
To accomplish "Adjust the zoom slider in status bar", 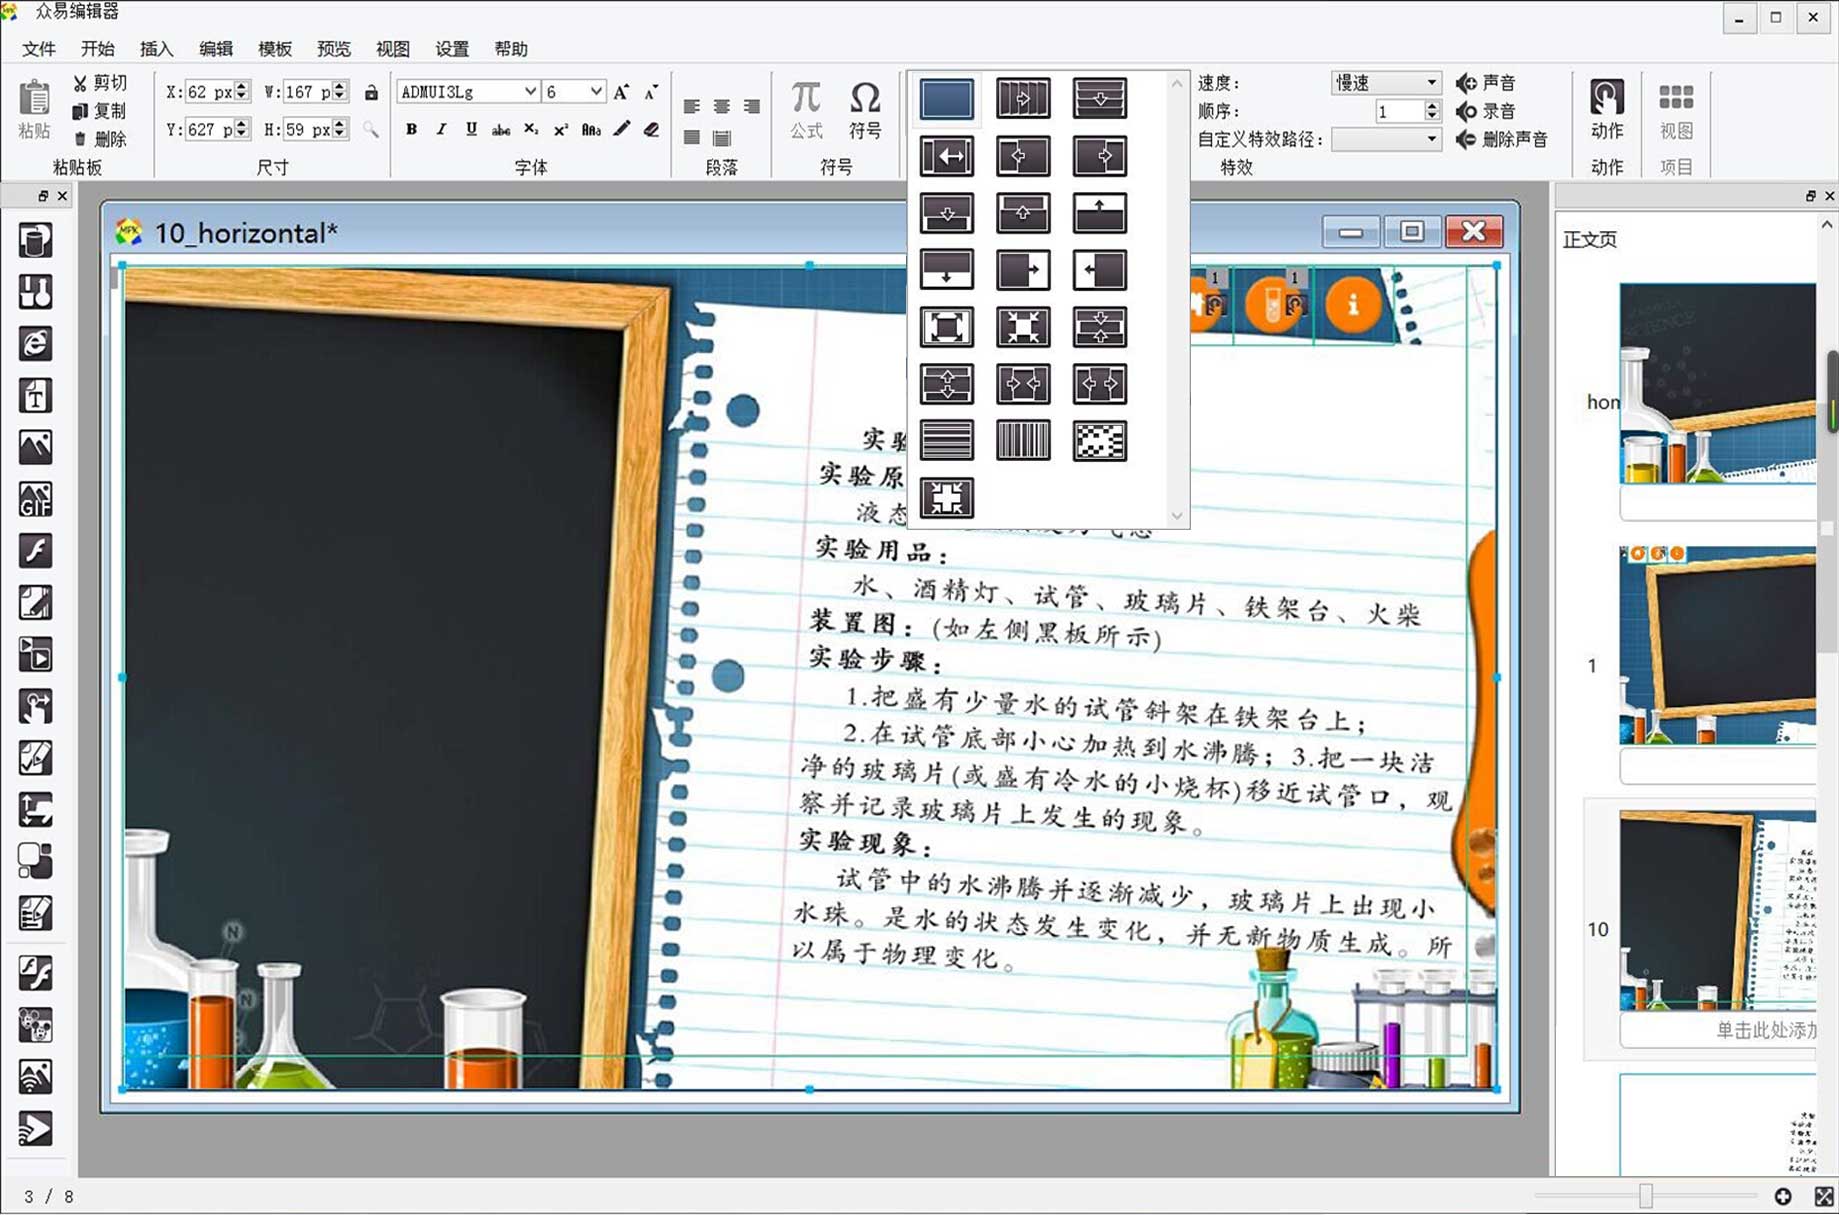I will (1645, 1195).
